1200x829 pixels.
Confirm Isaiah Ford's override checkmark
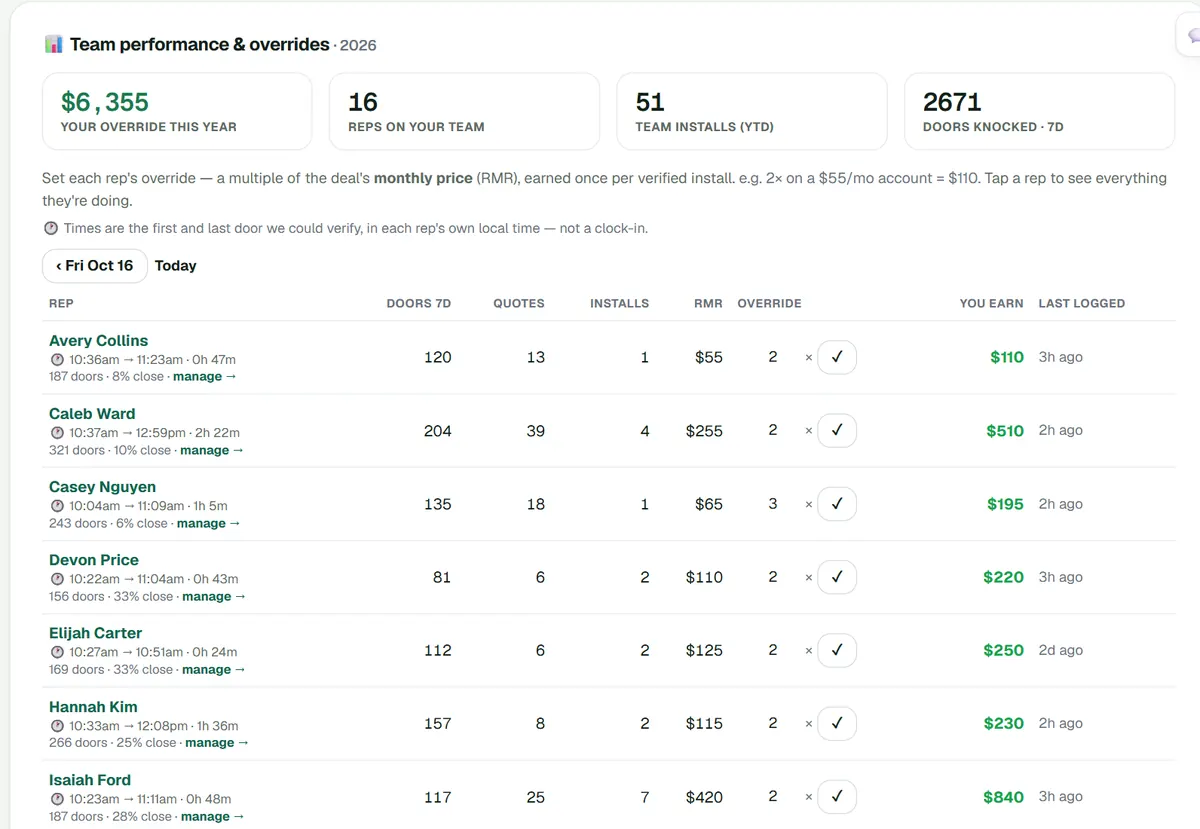837,797
